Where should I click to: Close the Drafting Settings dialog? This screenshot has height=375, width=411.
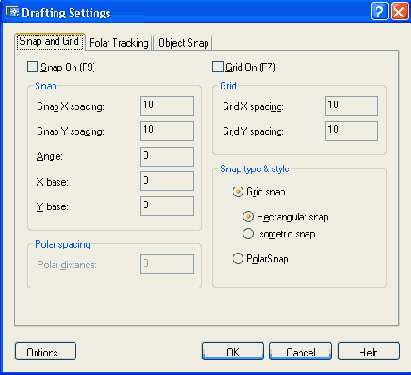(x=399, y=12)
